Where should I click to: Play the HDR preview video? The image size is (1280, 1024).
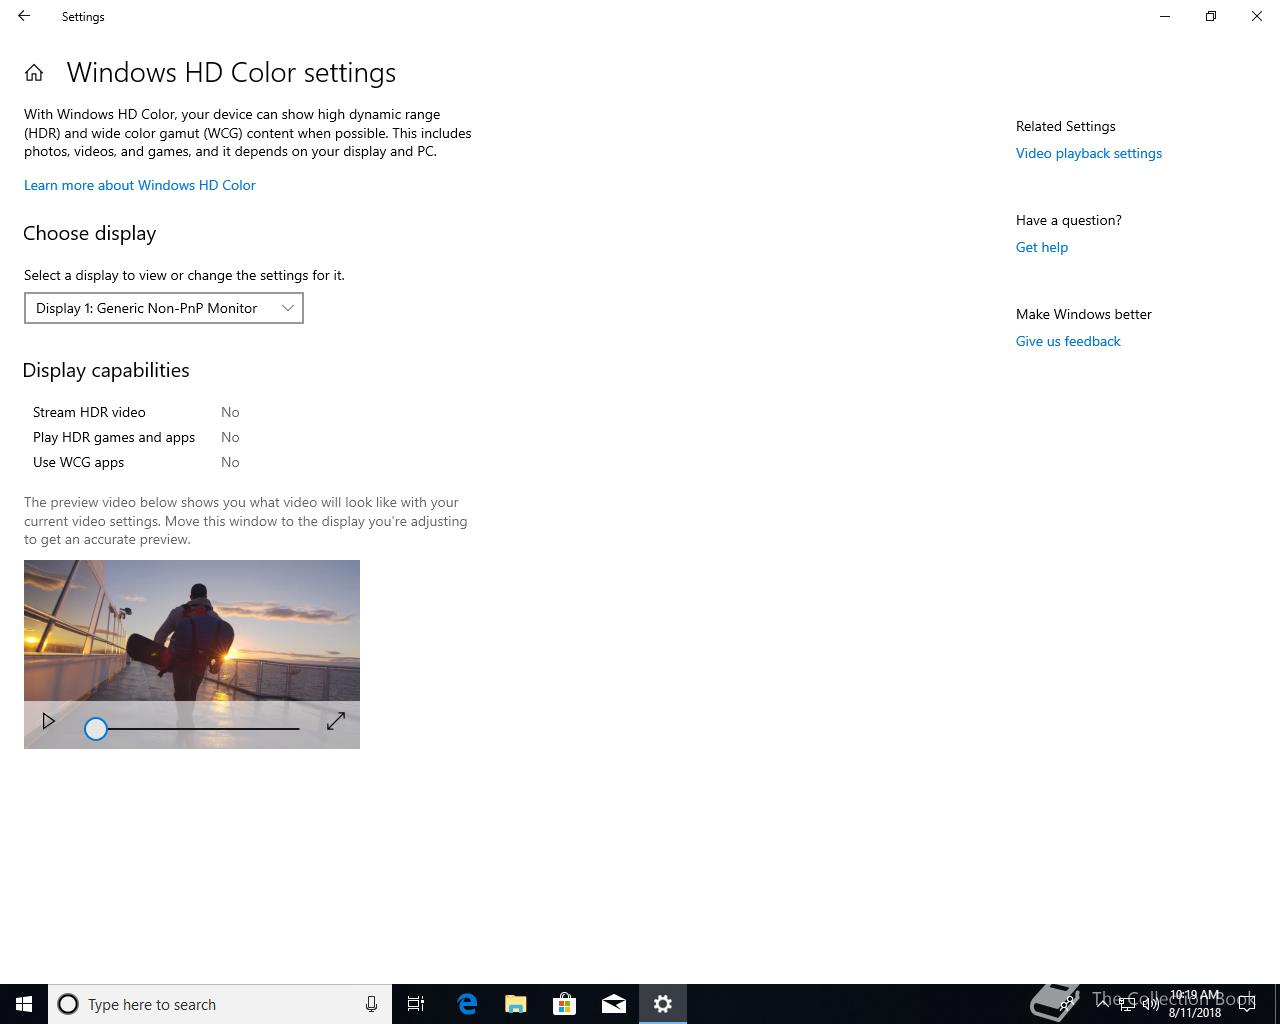pyautogui.click(x=48, y=721)
